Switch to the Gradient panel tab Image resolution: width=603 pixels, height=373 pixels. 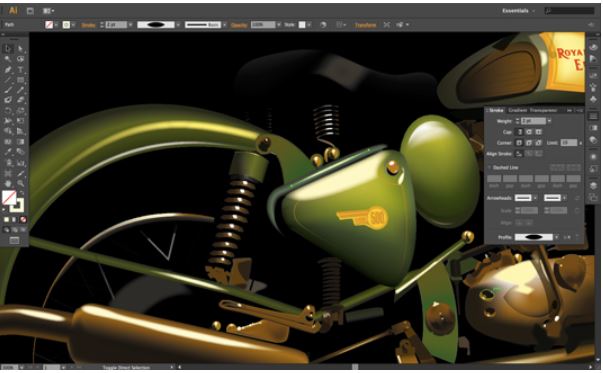point(517,110)
